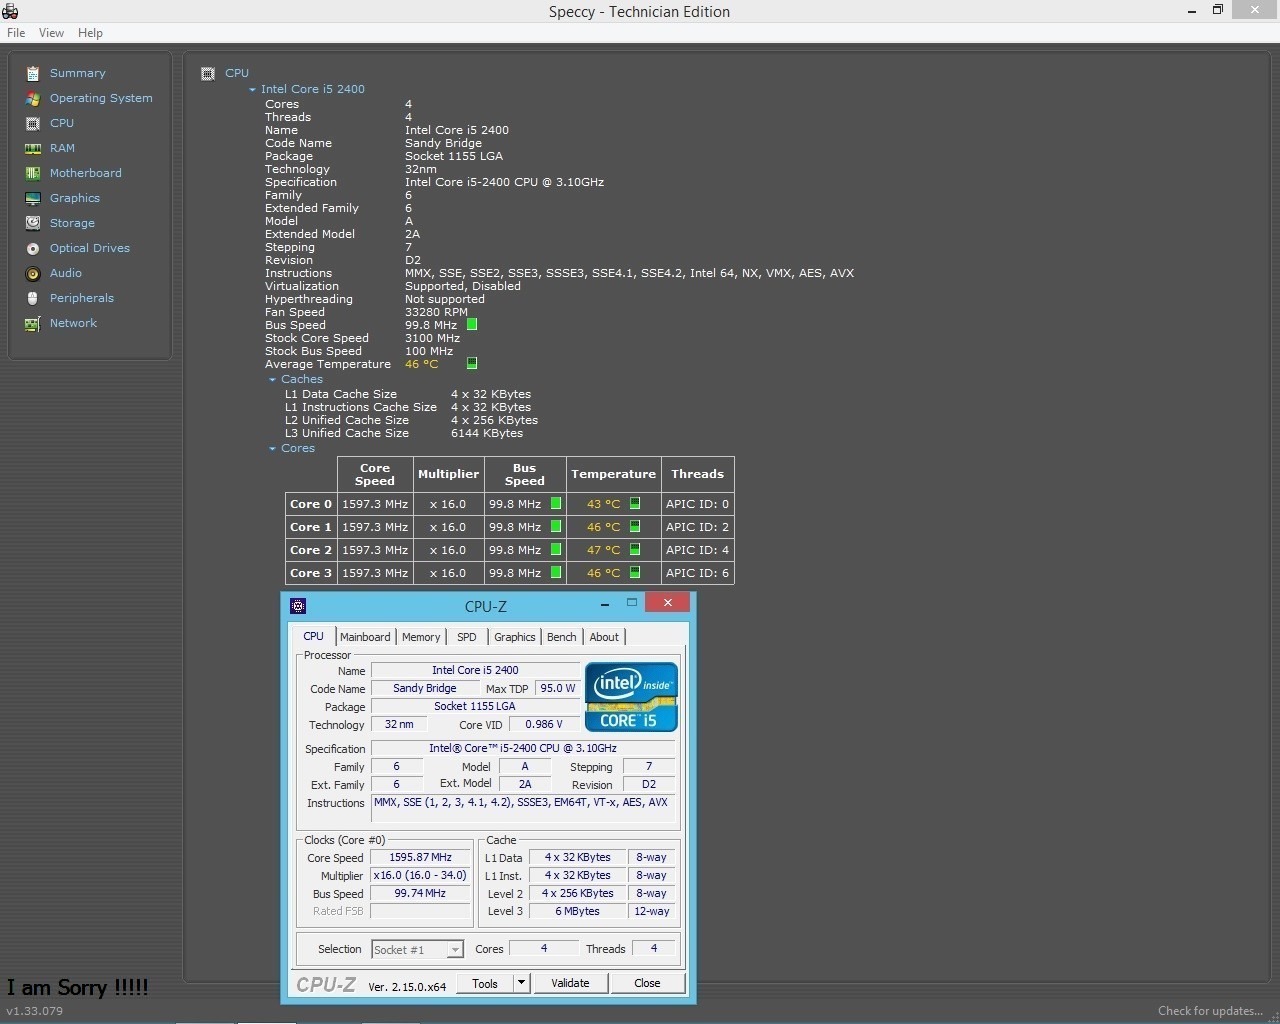Click the Close button at CPU-Z's bottom
Image resolution: width=1280 pixels, height=1024 pixels.
click(647, 983)
